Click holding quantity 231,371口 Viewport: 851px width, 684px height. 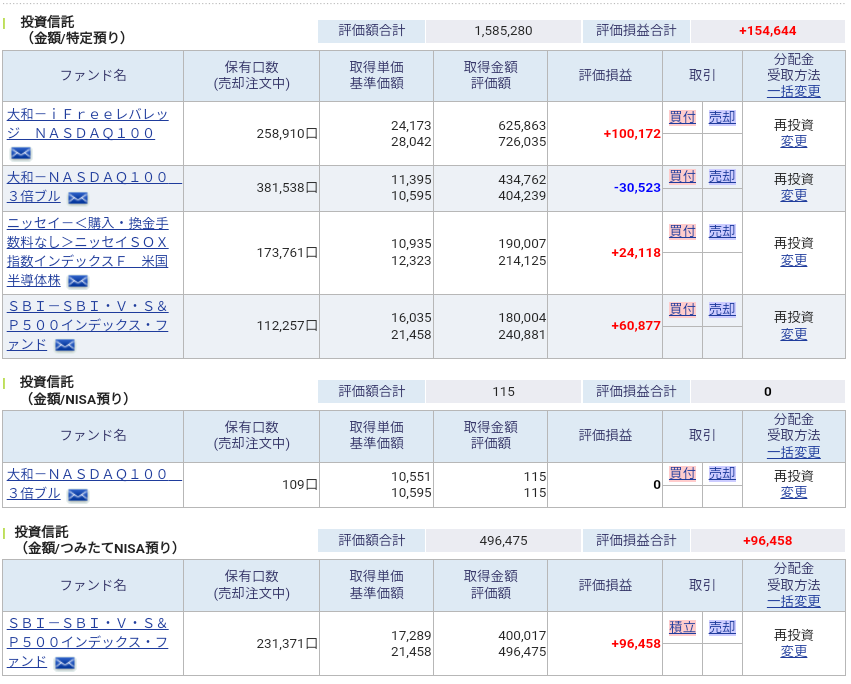tap(287, 644)
